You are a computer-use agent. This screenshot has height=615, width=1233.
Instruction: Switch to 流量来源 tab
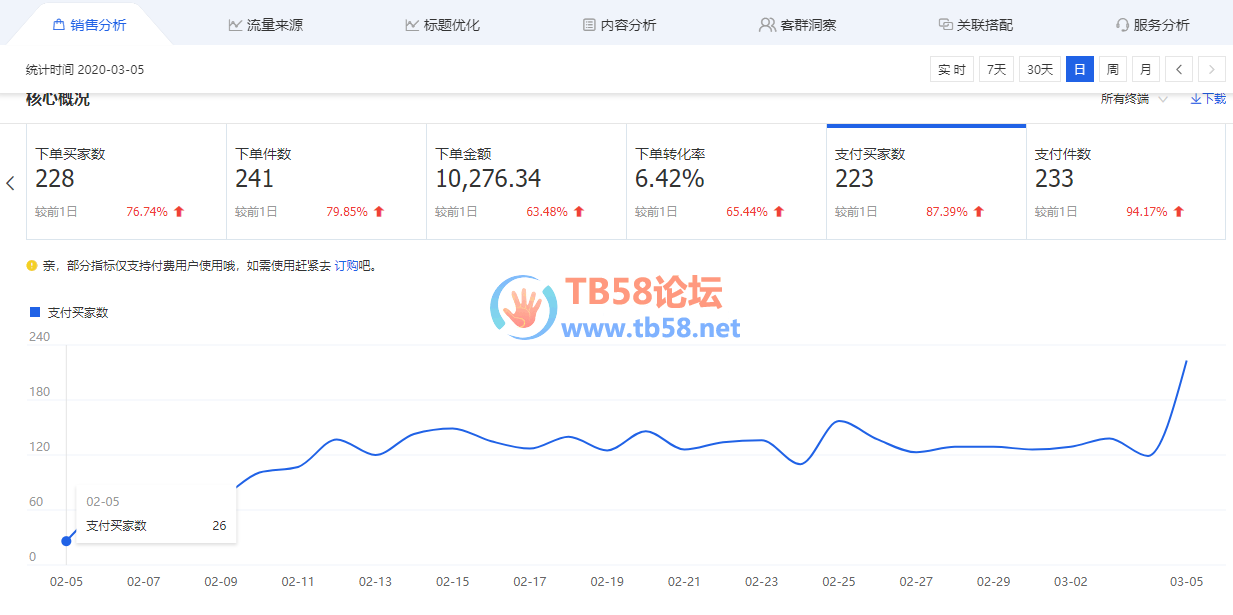[x=265, y=25]
